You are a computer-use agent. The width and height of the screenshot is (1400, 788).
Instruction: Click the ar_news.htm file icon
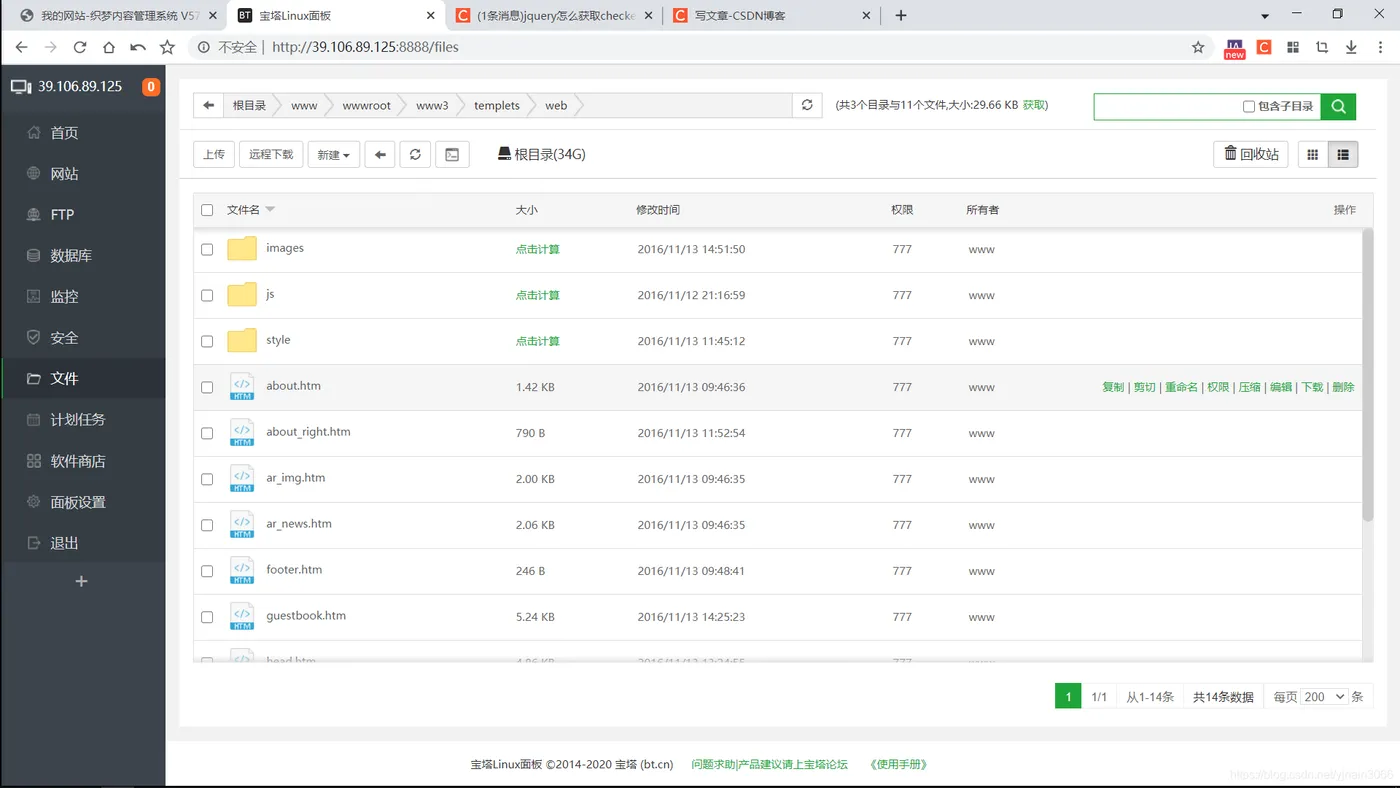[x=242, y=525]
